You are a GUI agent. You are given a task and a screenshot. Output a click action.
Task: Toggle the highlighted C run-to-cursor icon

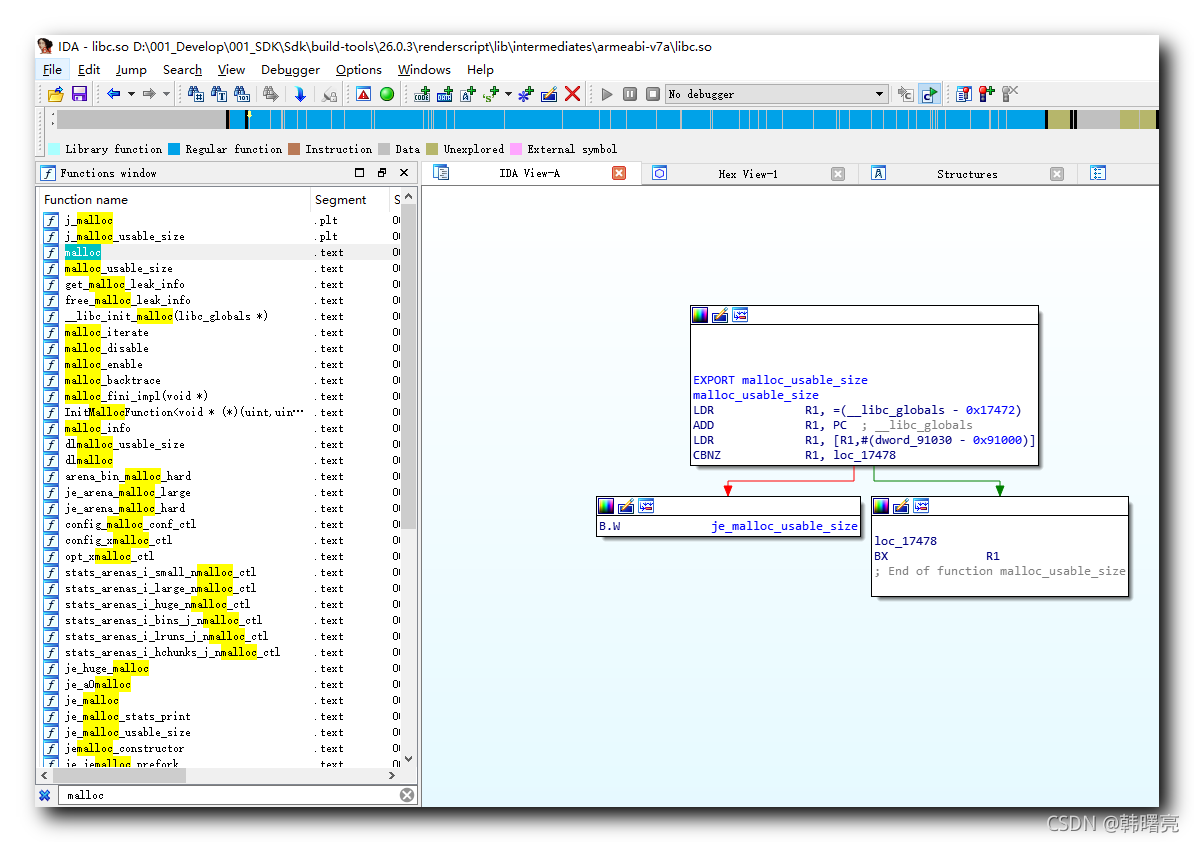930,94
